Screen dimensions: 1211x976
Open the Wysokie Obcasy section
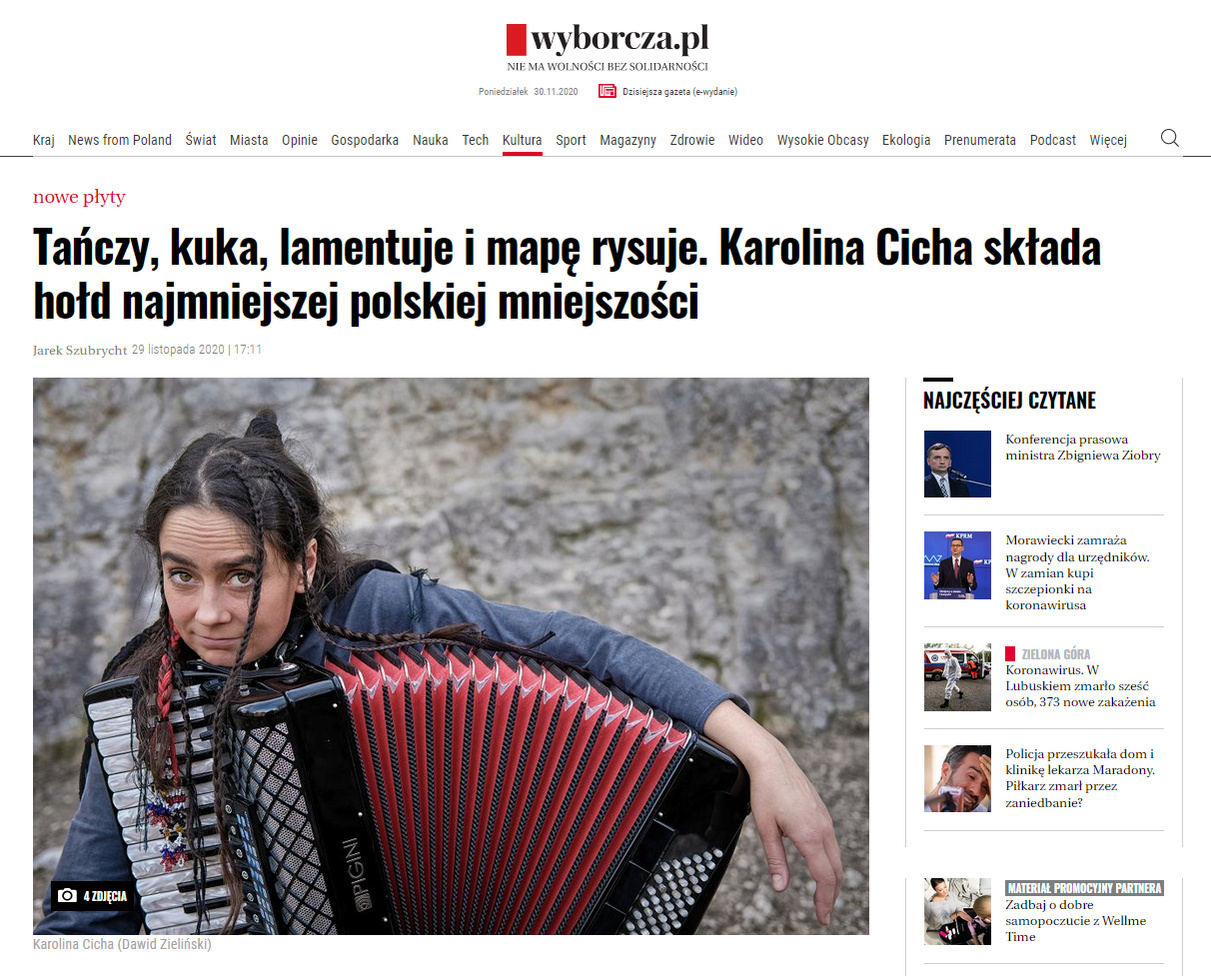pyautogui.click(x=823, y=140)
